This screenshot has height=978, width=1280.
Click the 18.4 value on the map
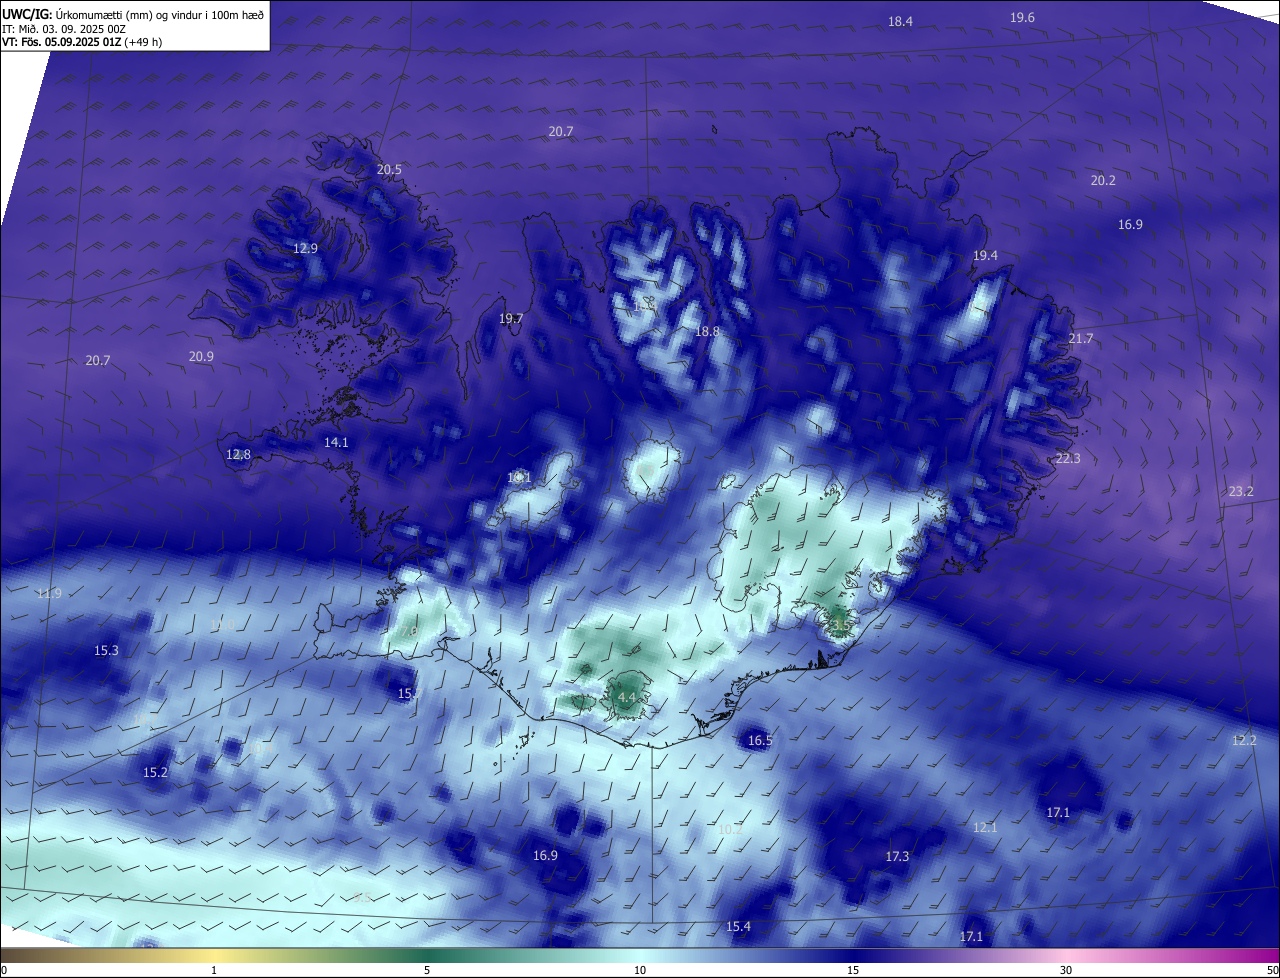point(900,21)
